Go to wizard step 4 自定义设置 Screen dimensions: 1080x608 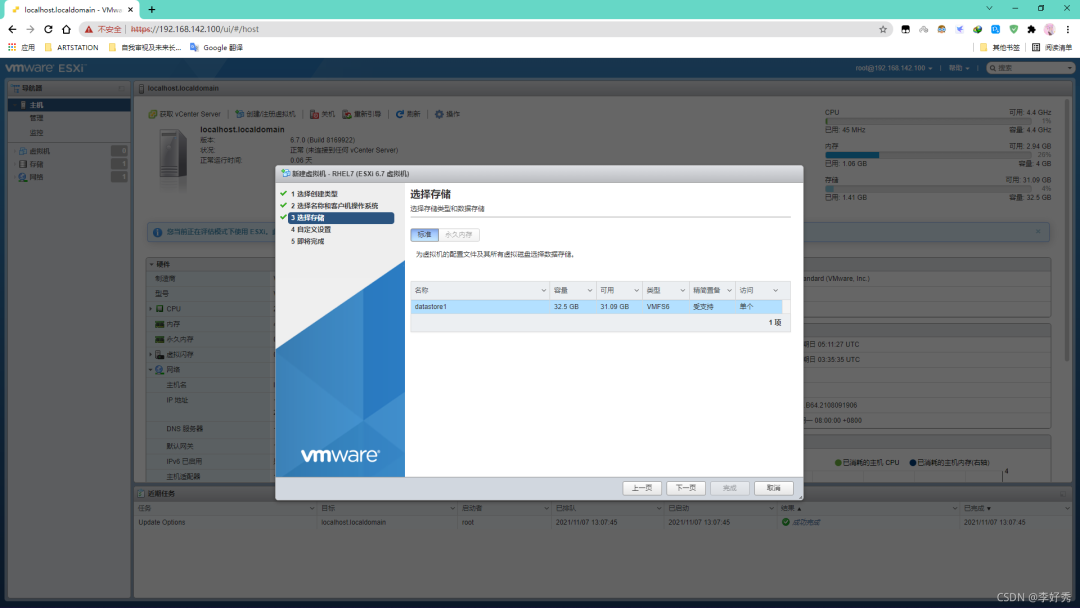pyautogui.click(x=311, y=229)
